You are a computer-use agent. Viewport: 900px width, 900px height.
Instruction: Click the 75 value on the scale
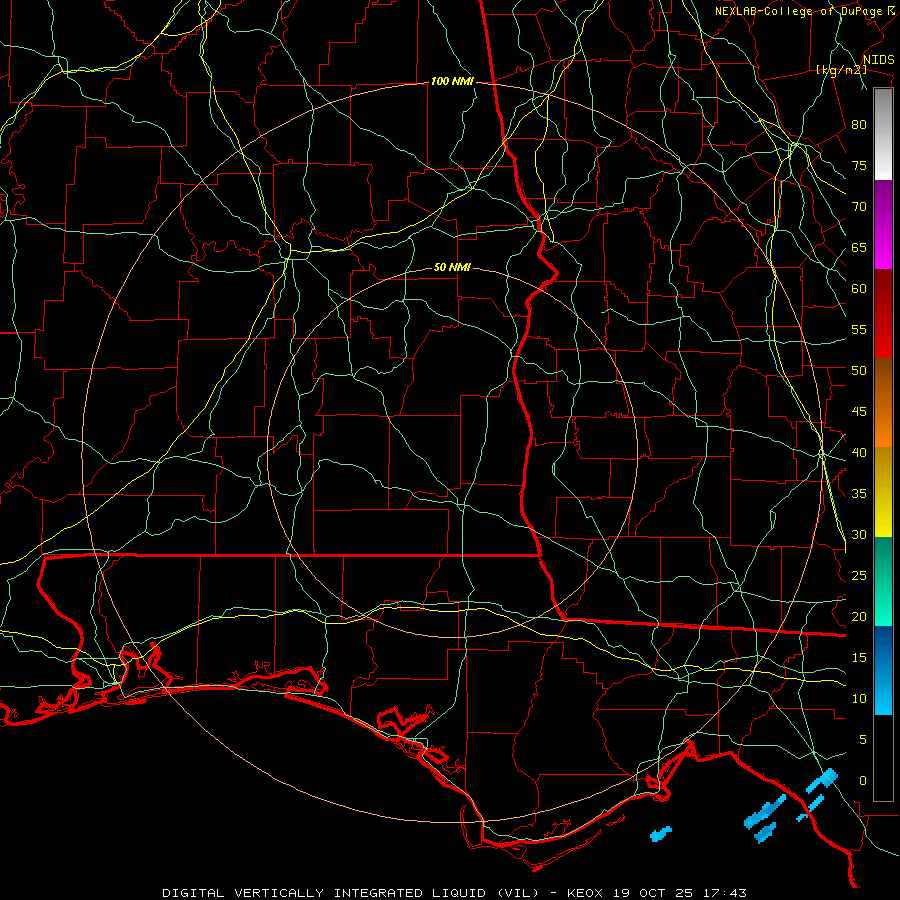click(859, 166)
